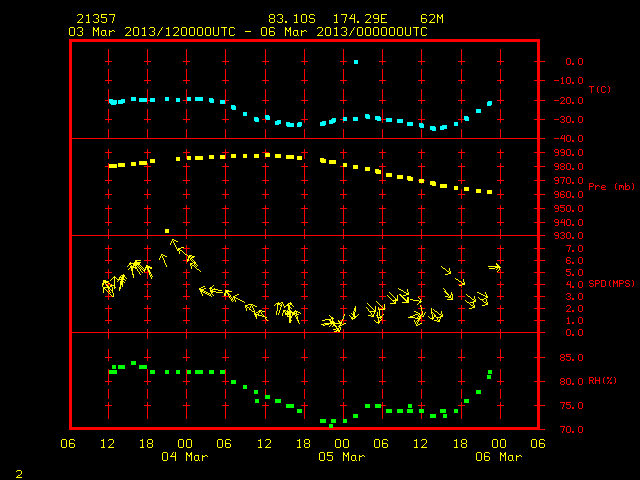Click the 85.0 humidity tick label

pyautogui.click(x=571, y=358)
